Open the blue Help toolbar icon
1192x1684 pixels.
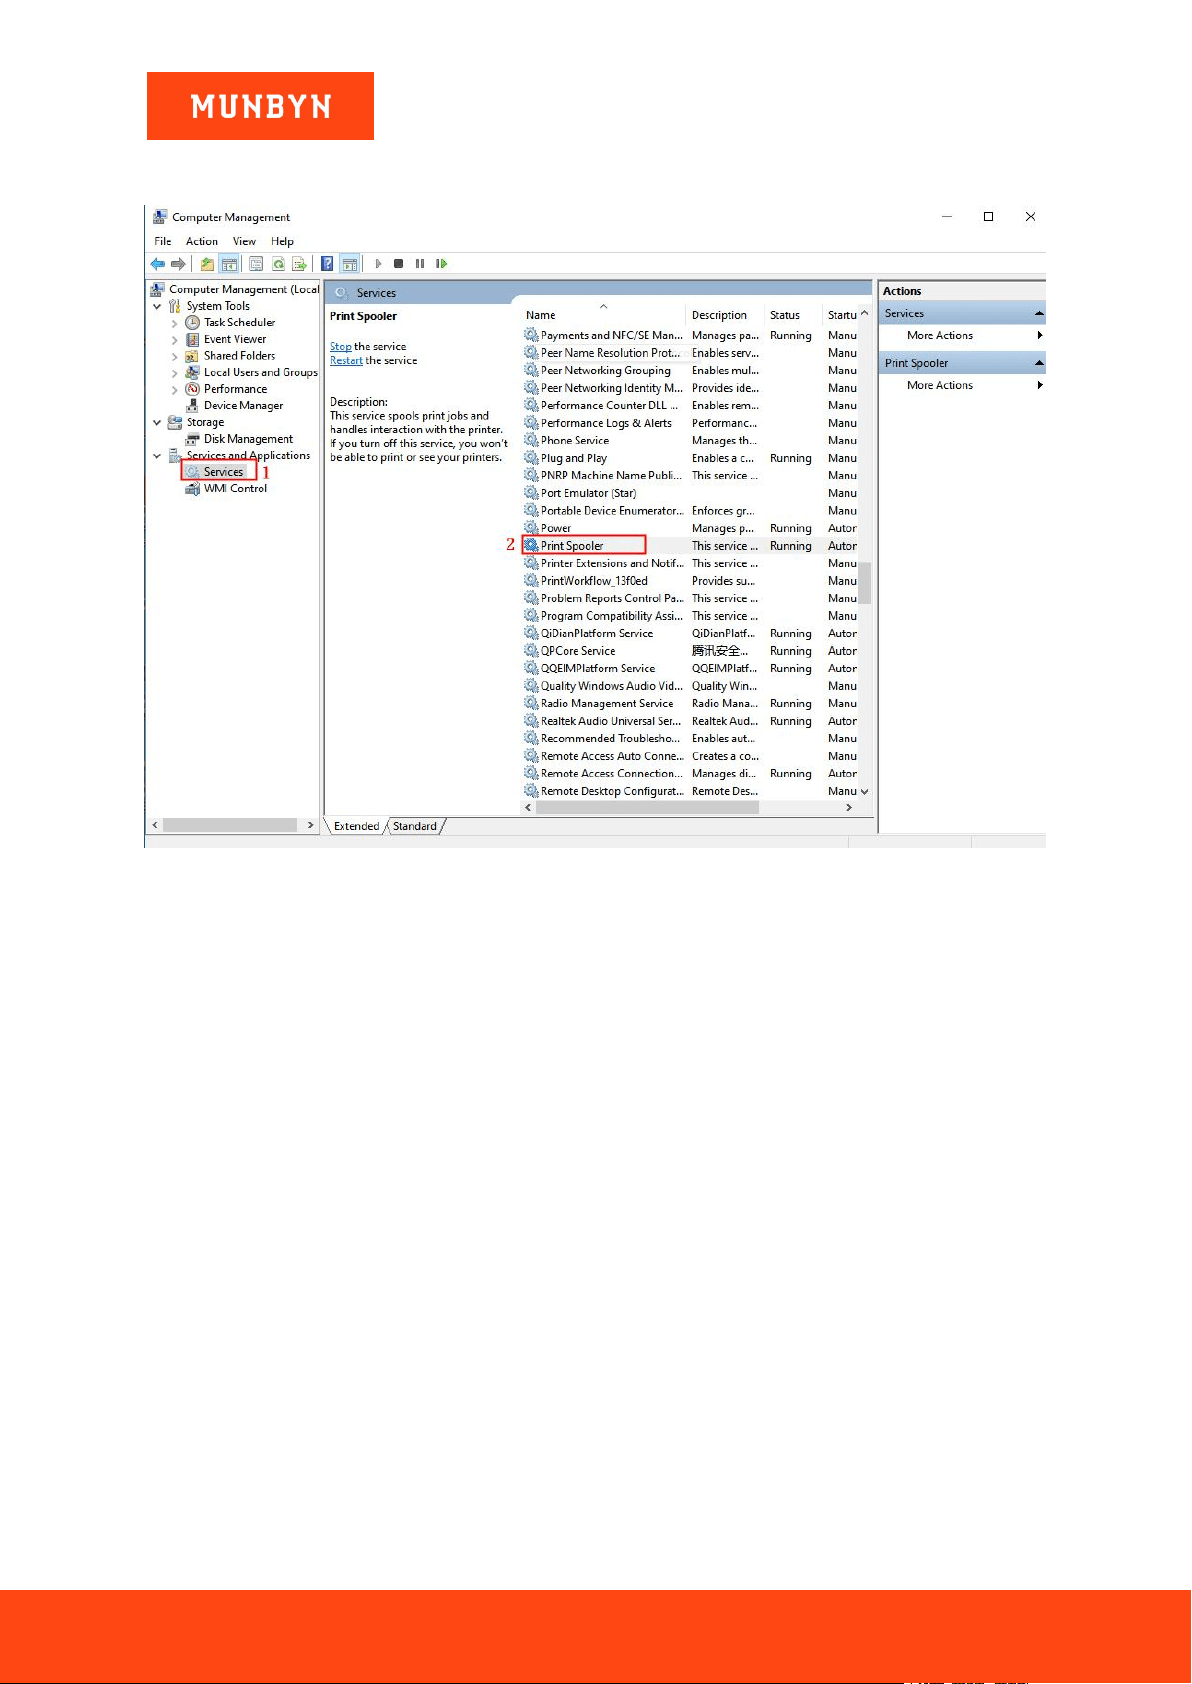(327, 264)
